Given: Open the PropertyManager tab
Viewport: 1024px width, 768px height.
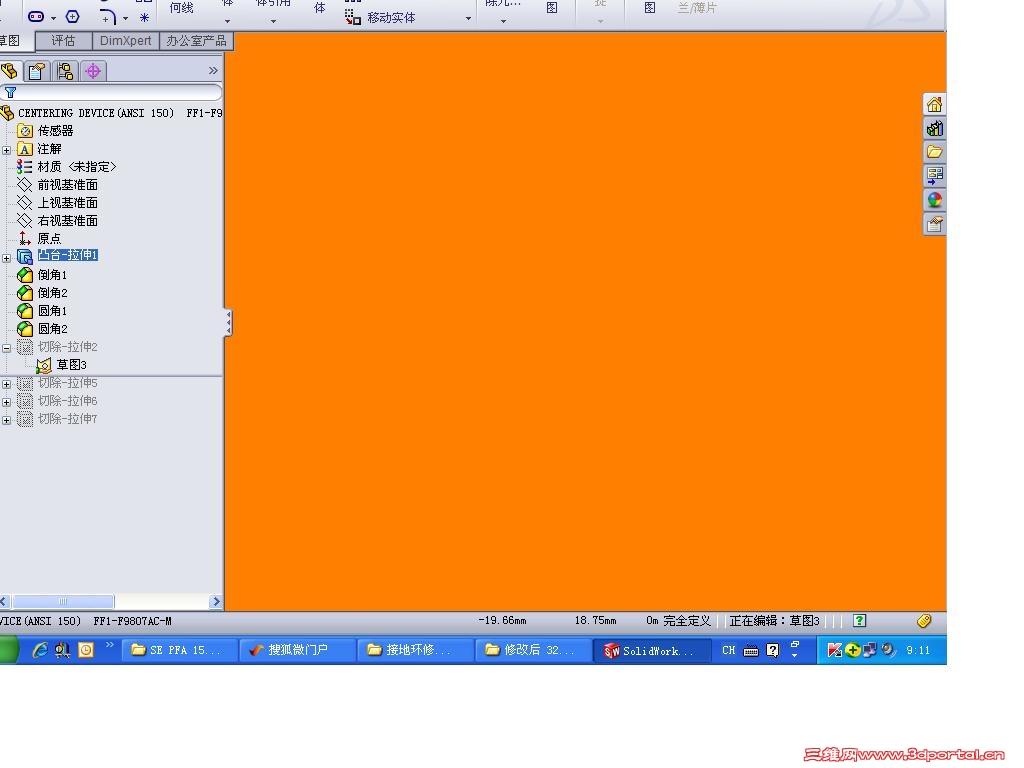Looking at the screenshot, I should coord(37,71).
